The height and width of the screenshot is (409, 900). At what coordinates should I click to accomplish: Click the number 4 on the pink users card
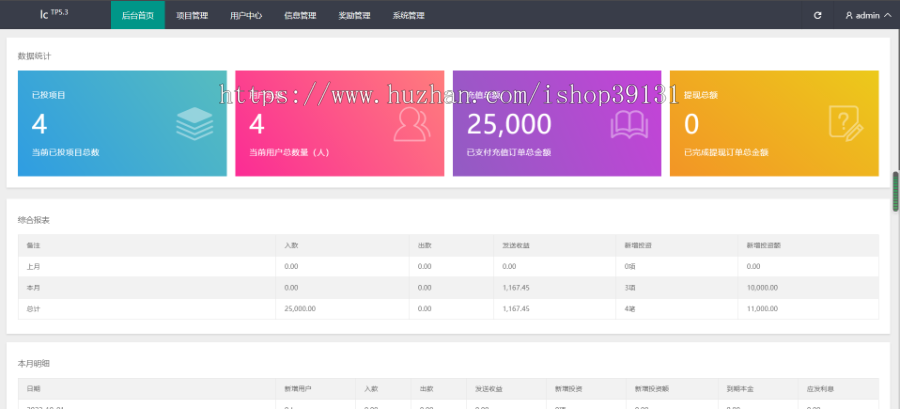click(257, 124)
